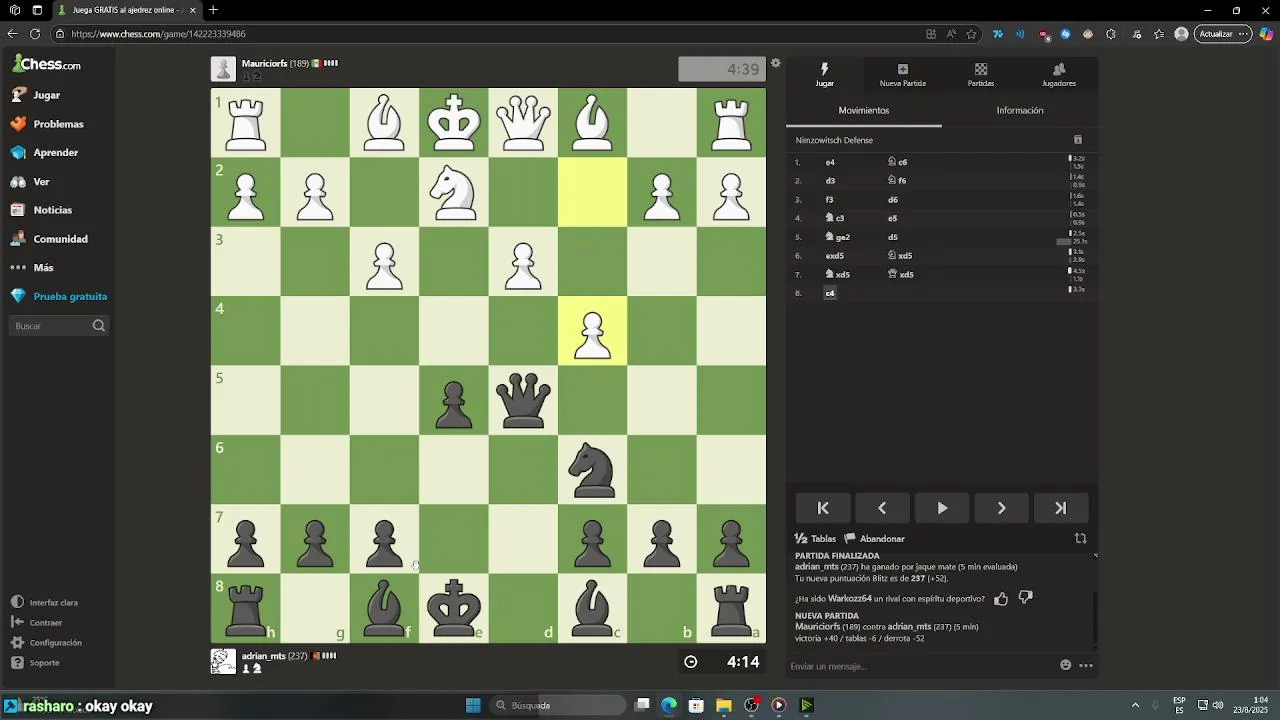Resign with Abandonar button

(x=875, y=539)
